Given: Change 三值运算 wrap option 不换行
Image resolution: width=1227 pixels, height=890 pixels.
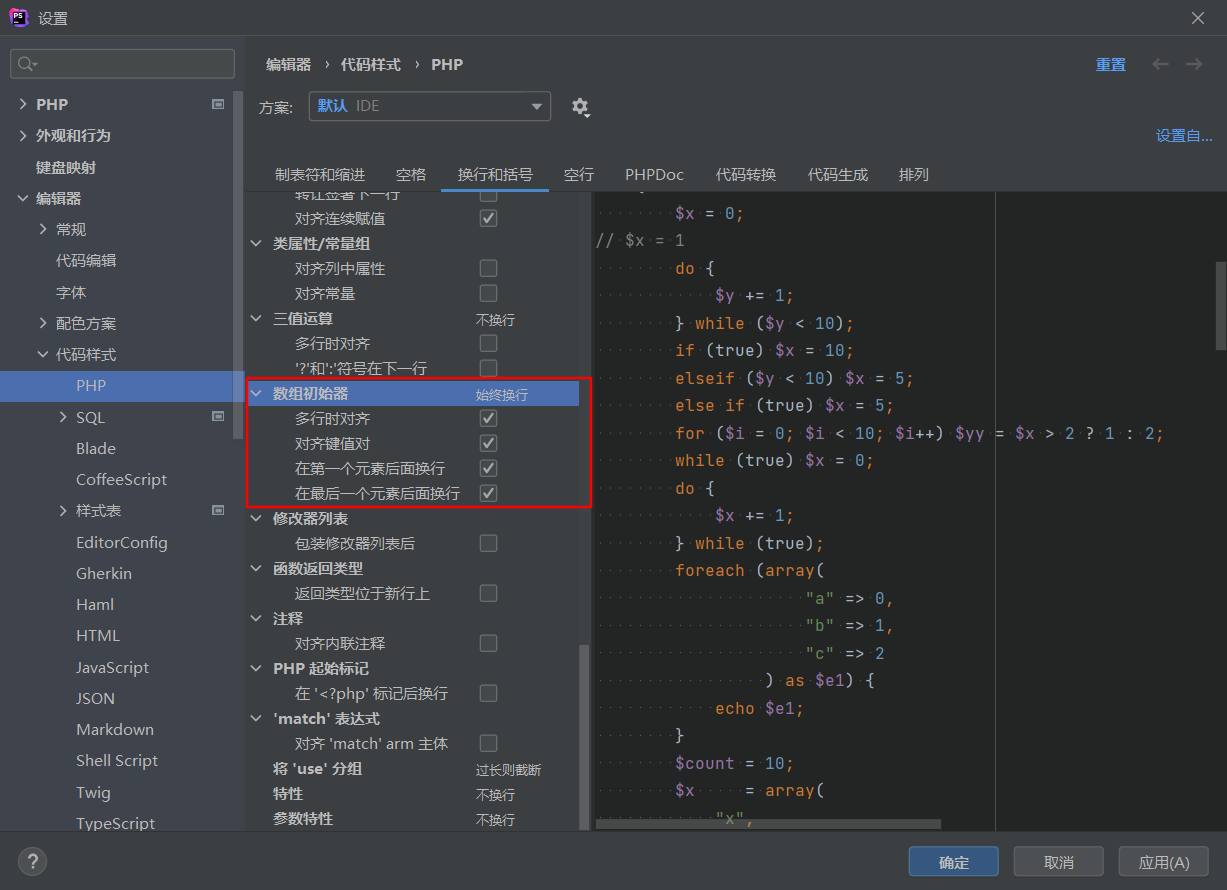Looking at the screenshot, I should (x=495, y=319).
